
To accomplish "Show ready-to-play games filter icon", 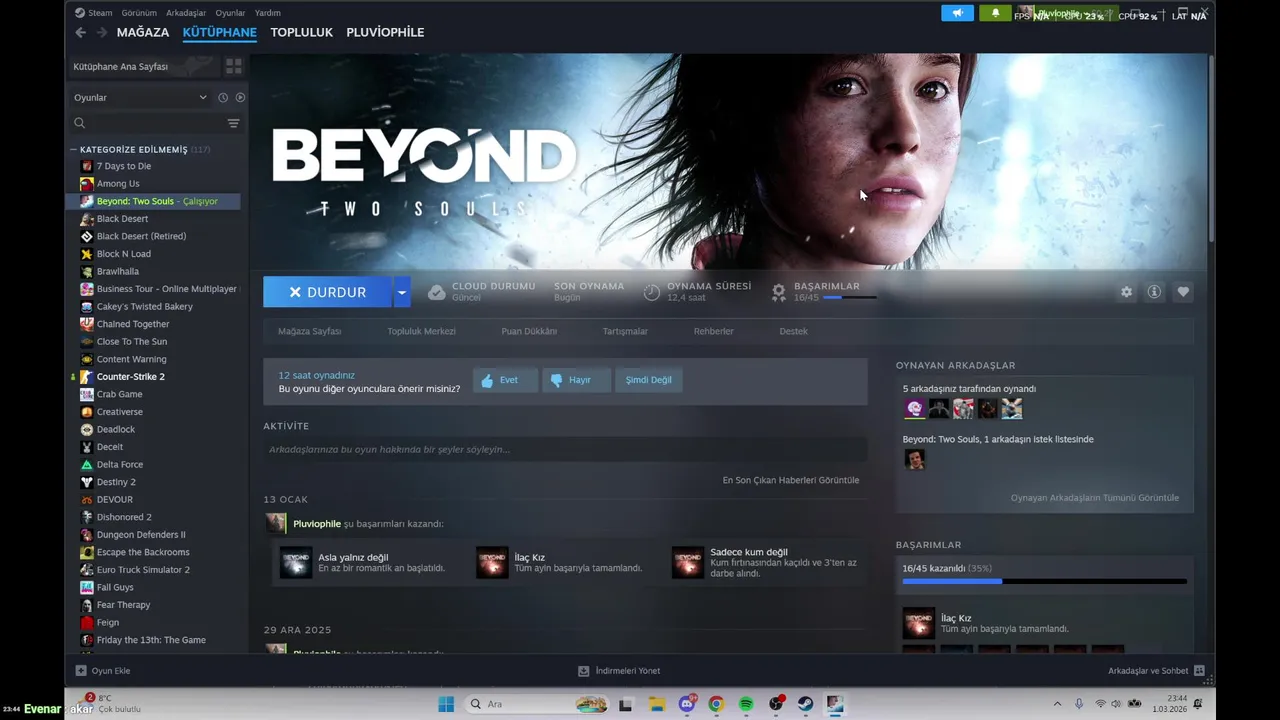I will 240,97.
